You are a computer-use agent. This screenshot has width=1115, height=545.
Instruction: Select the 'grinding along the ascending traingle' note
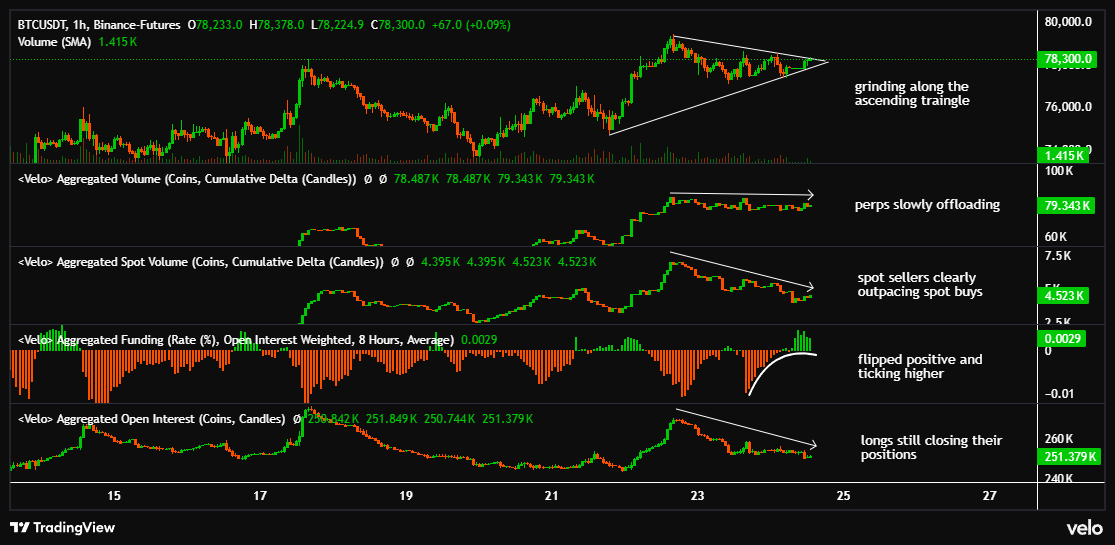tap(912, 94)
